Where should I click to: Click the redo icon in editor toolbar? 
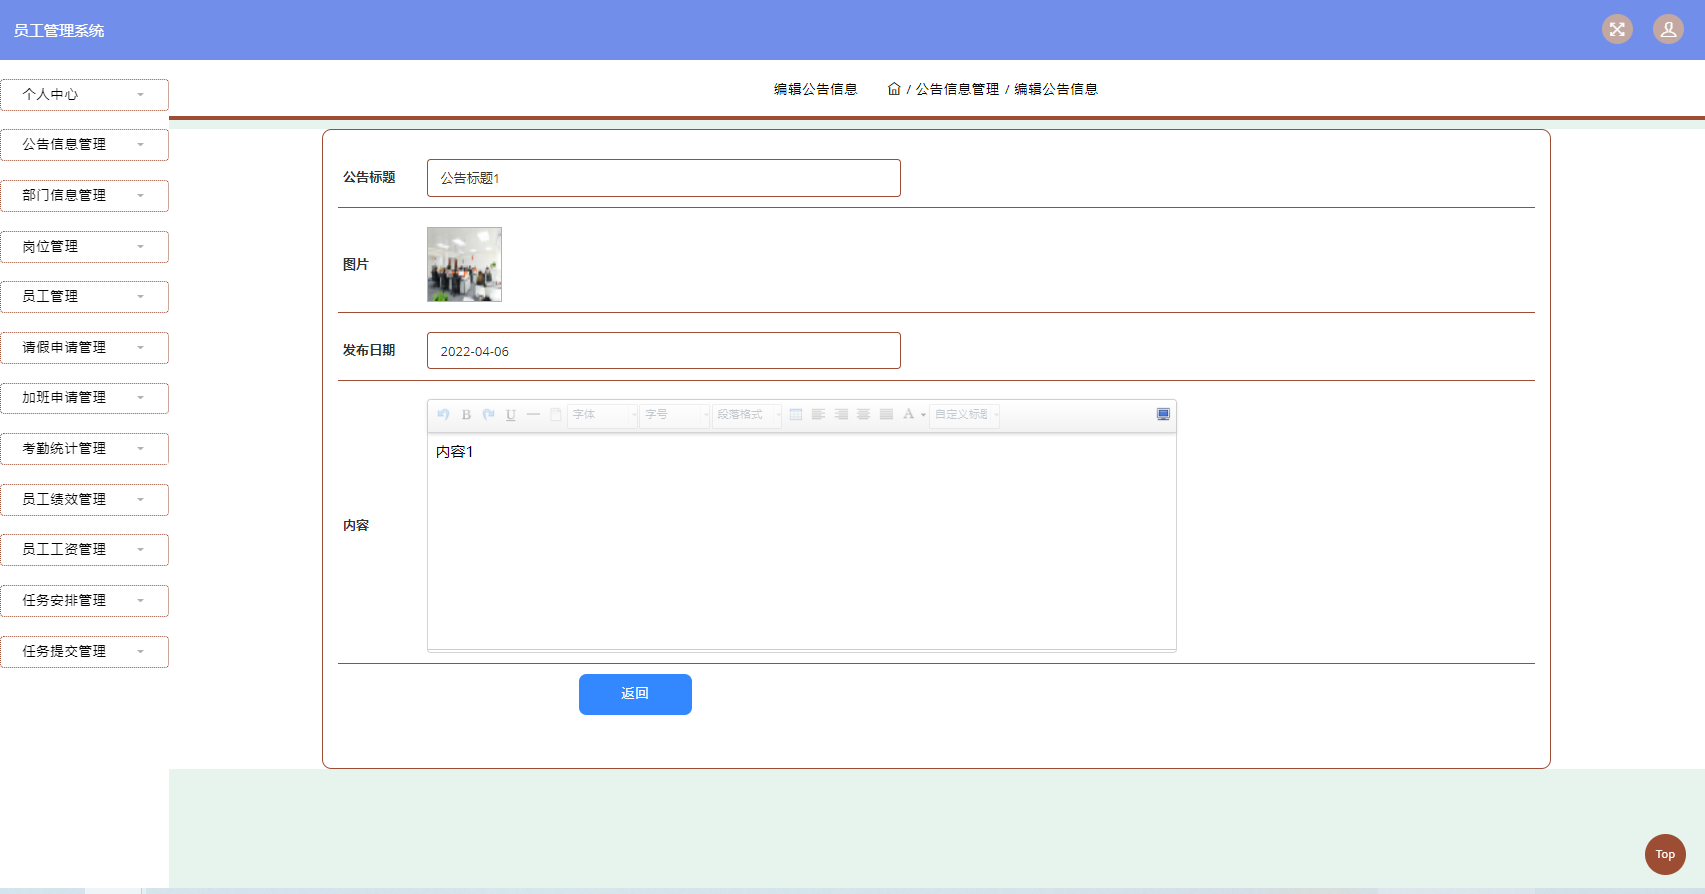pyautogui.click(x=488, y=414)
